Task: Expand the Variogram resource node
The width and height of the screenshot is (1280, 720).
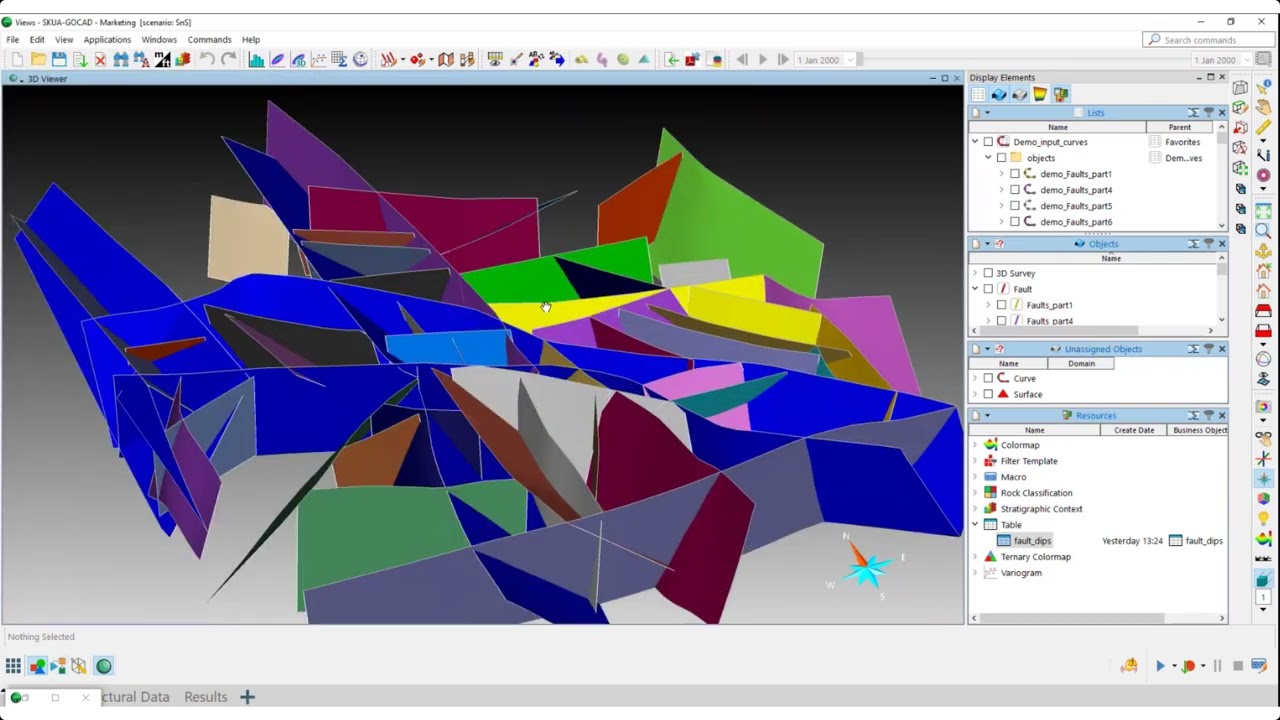Action: [975, 573]
